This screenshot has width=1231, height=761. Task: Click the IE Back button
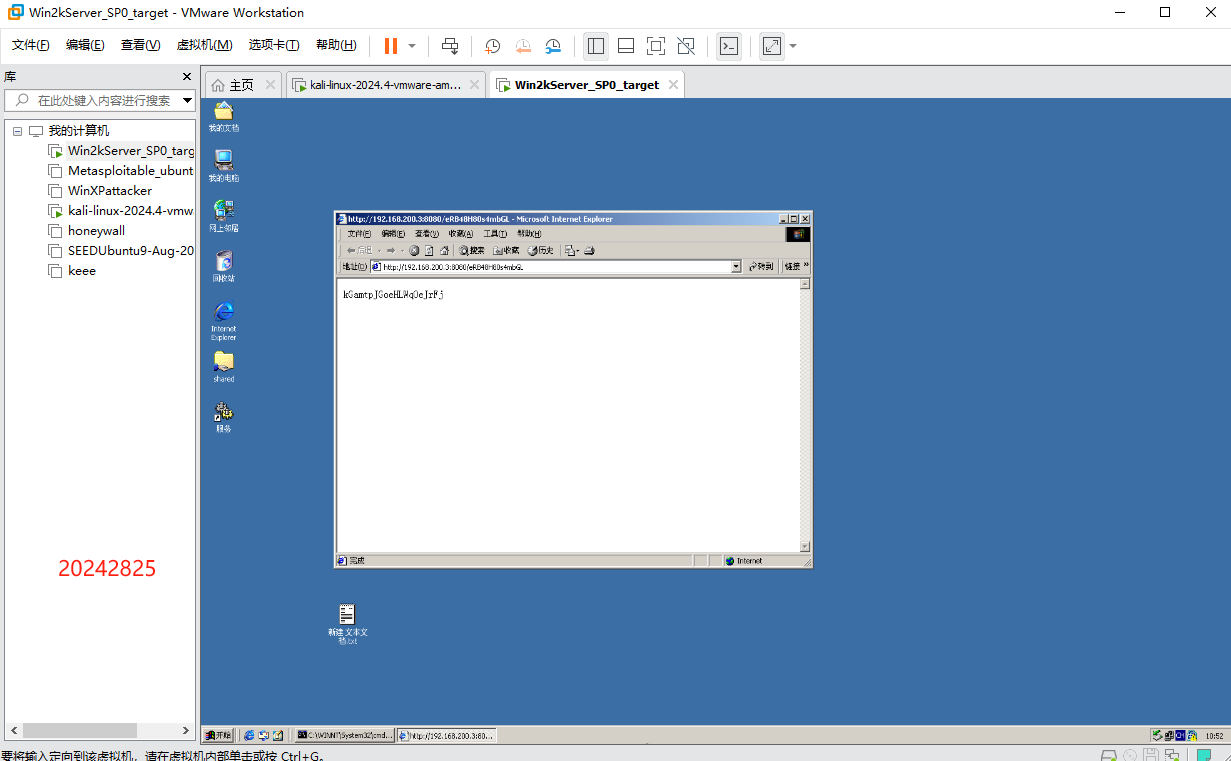point(359,250)
